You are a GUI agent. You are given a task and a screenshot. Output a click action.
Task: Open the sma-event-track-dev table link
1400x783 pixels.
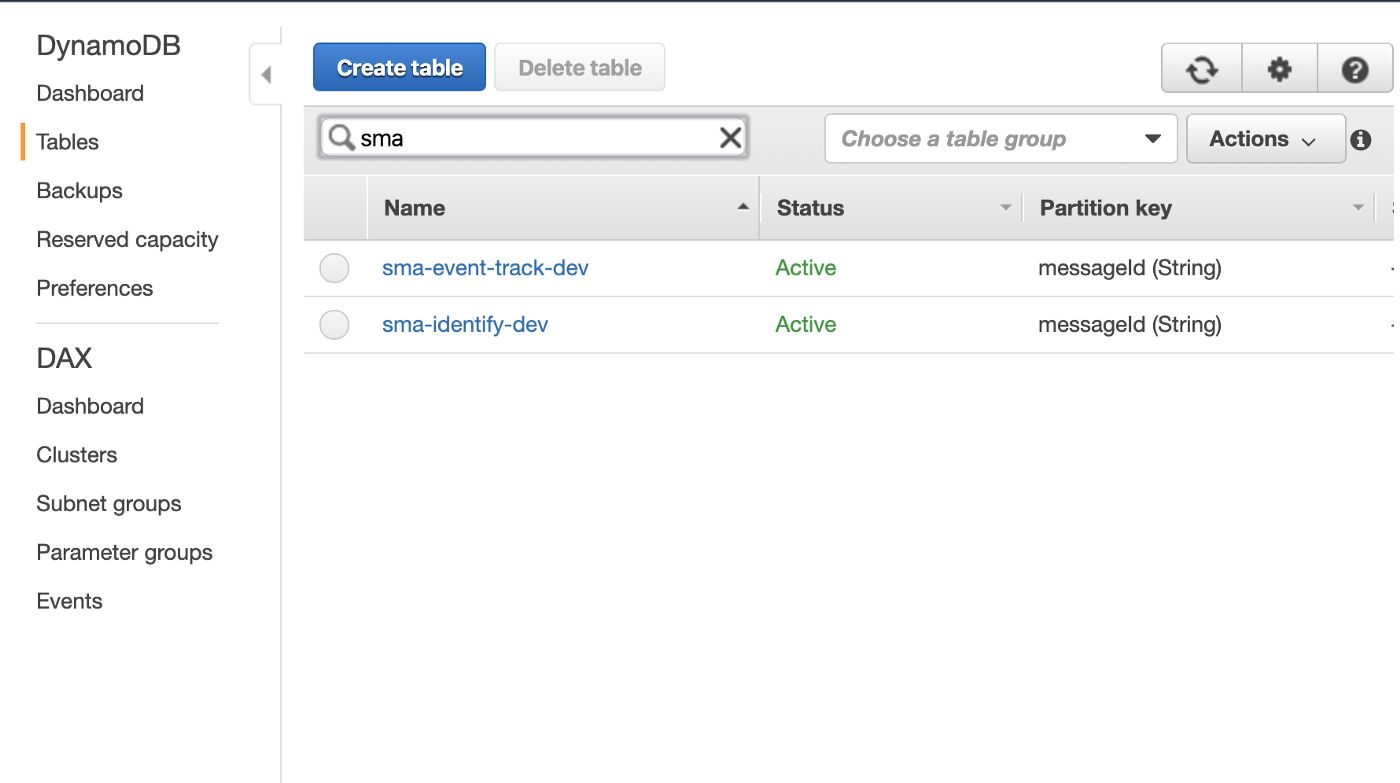[x=485, y=268]
